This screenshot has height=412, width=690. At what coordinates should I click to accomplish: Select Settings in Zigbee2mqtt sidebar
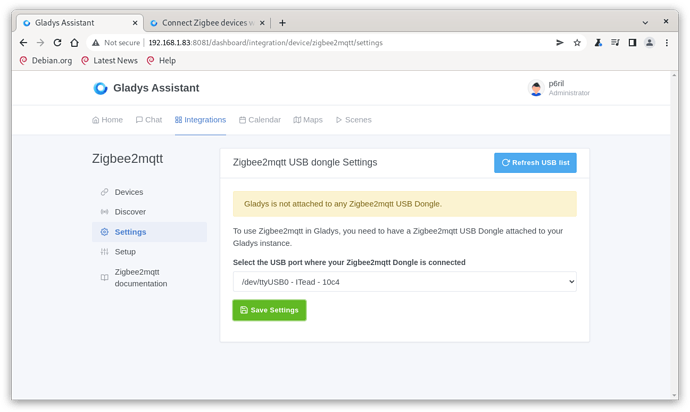(x=149, y=232)
